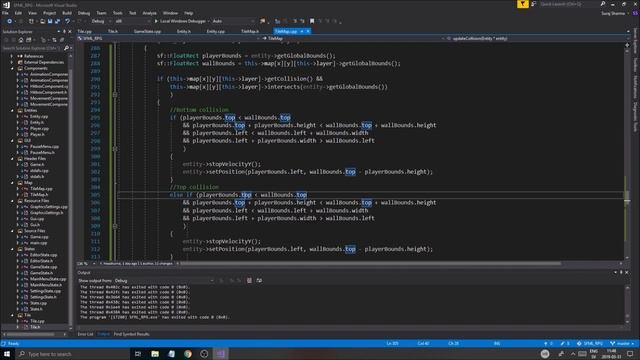Clear all output with the Clear All icon

[249, 280]
